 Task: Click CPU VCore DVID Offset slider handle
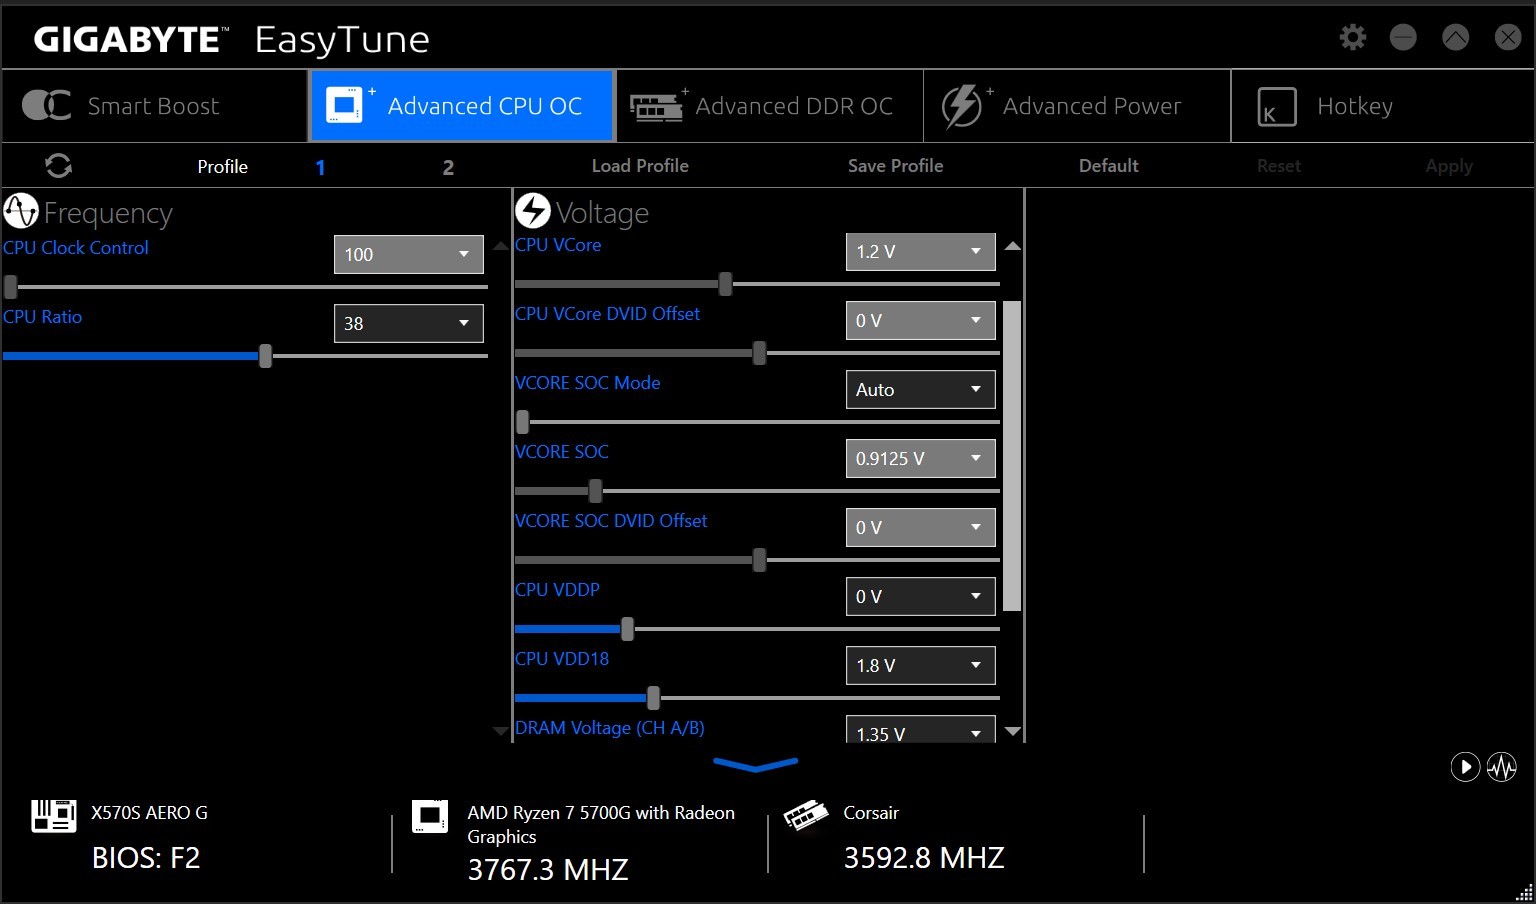[x=759, y=353]
